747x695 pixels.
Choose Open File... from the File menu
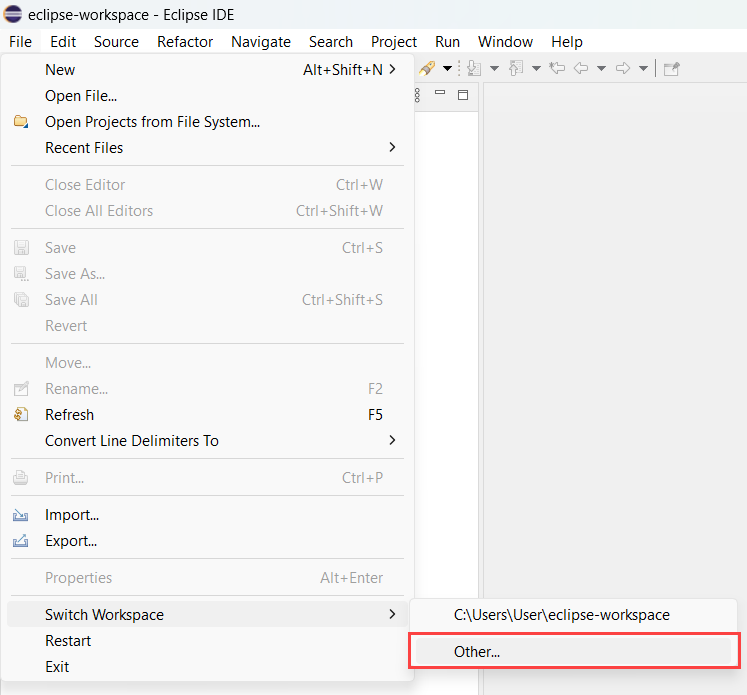click(207, 96)
